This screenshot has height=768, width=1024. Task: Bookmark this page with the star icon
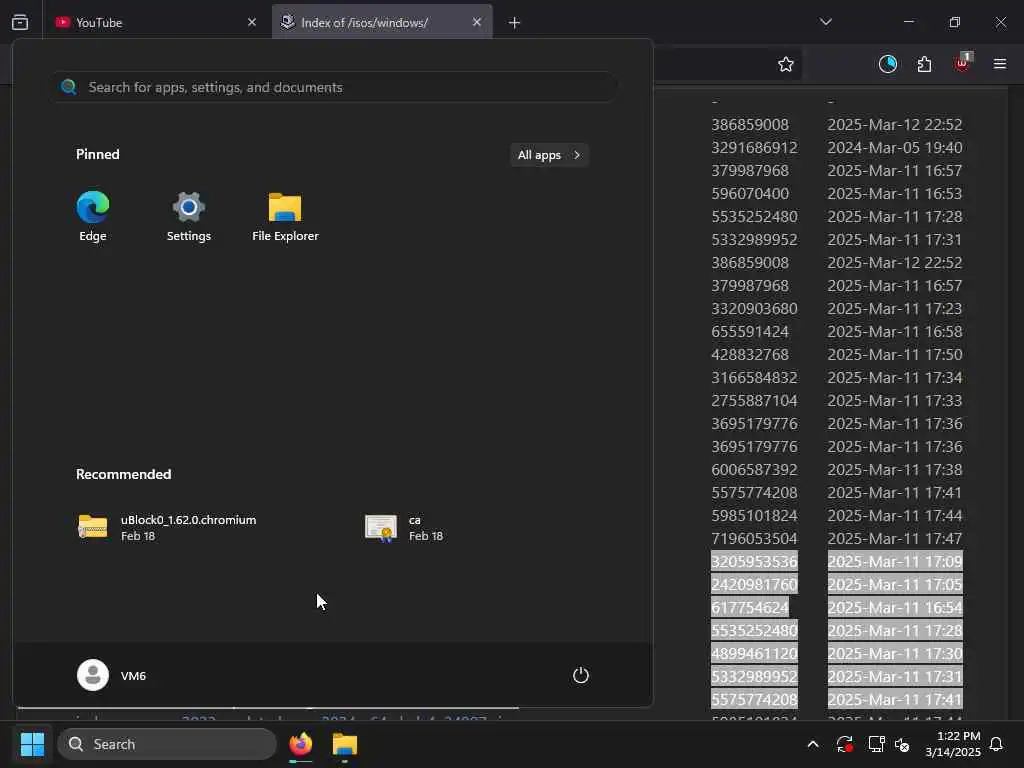coord(786,64)
